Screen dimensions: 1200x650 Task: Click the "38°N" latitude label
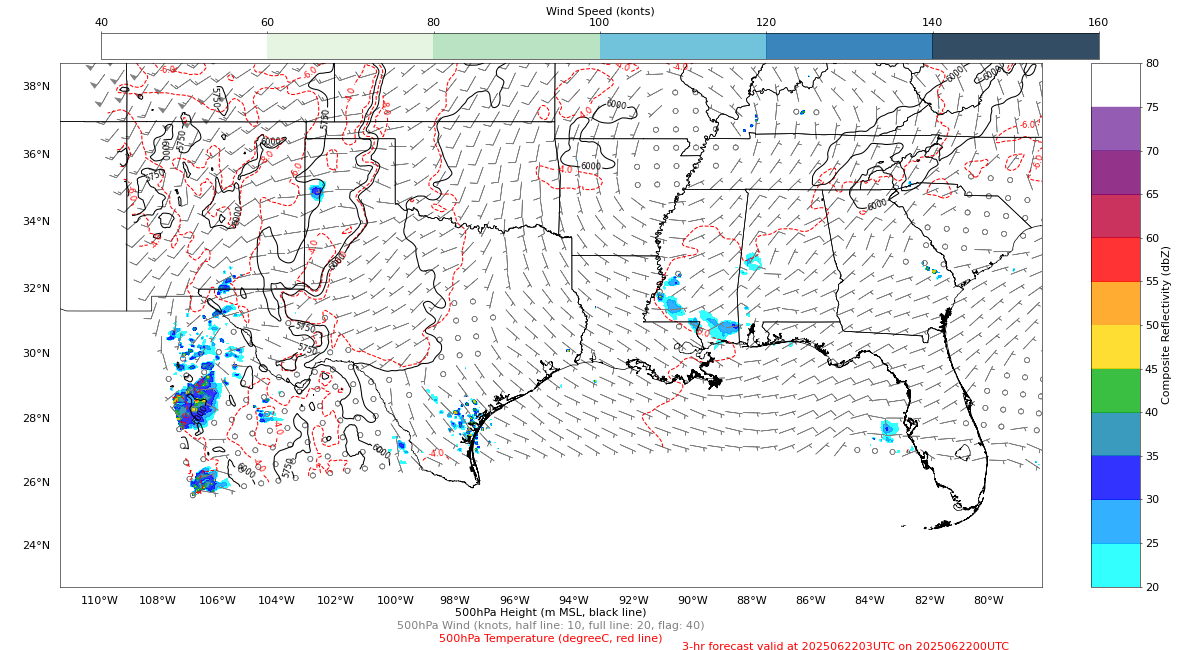pos(36,86)
